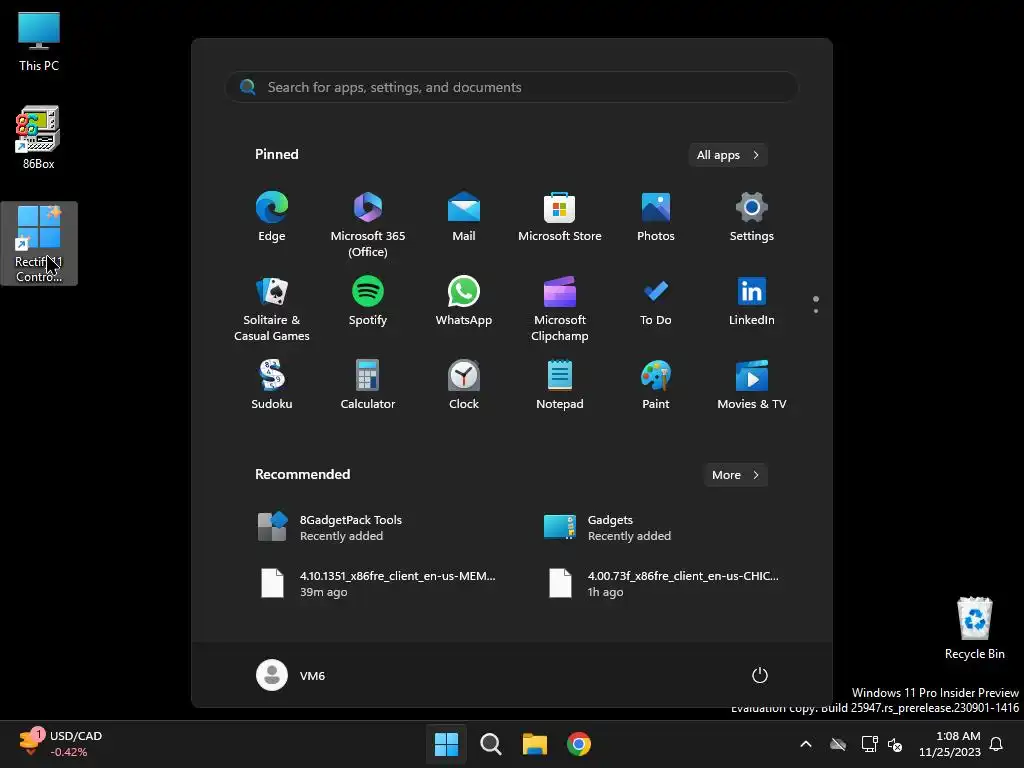Open network status tray icon
This screenshot has width=1024, height=768.
pyautogui.click(x=869, y=744)
